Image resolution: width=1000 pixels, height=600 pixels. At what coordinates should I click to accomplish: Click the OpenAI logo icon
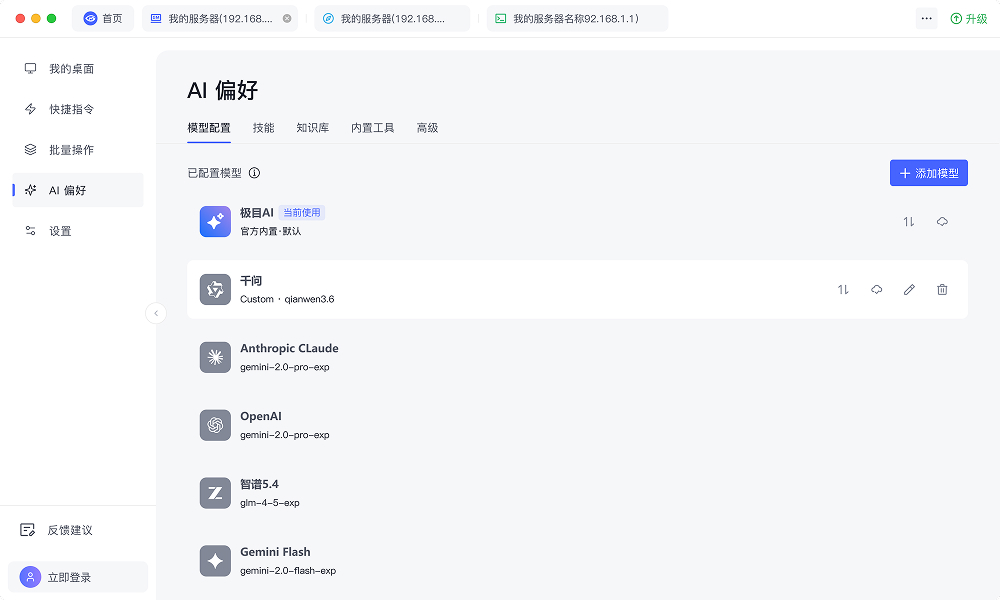tap(215, 425)
